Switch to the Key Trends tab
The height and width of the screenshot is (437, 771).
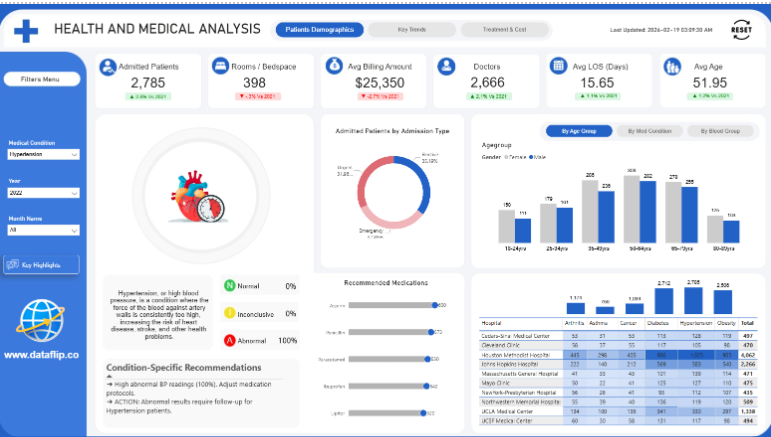point(411,30)
